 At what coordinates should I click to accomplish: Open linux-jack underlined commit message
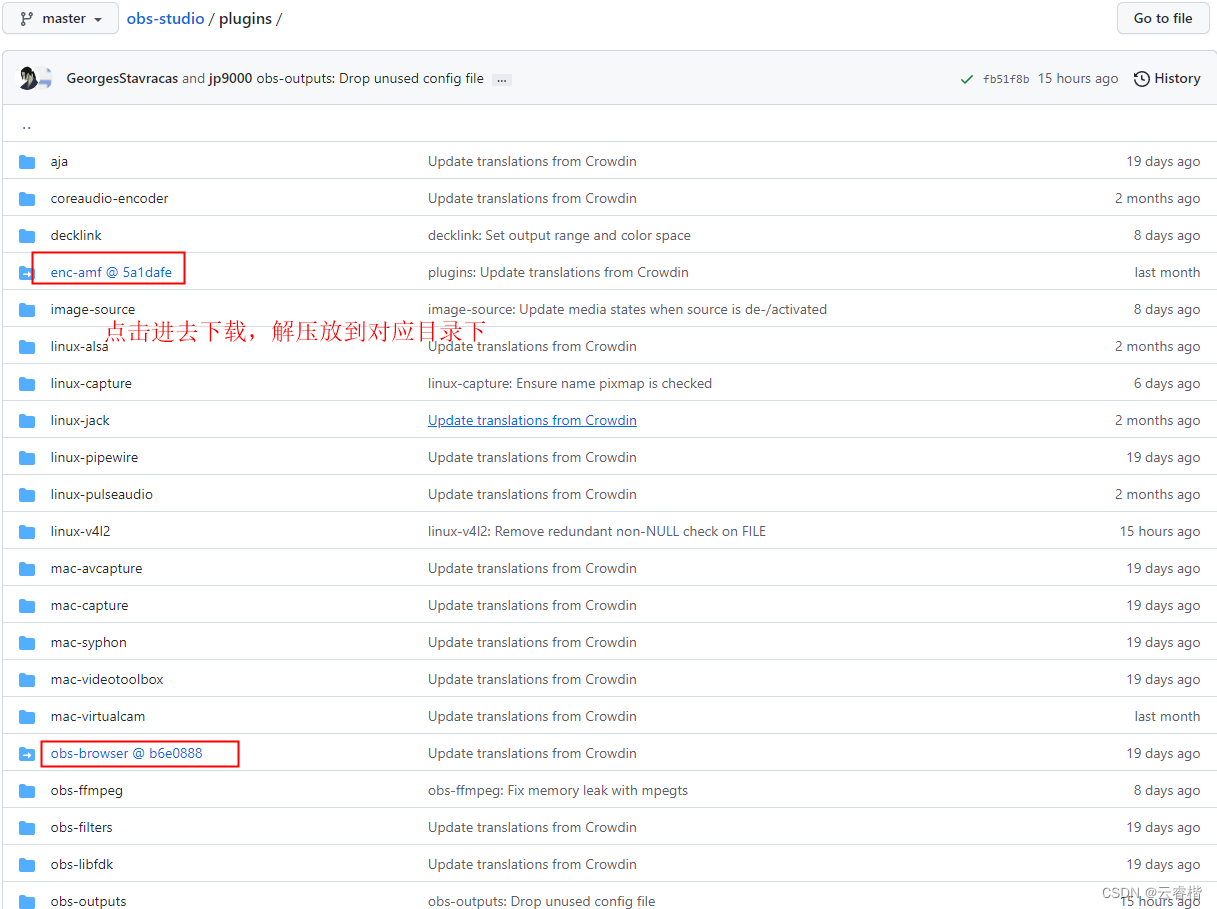(x=532, y=421)
